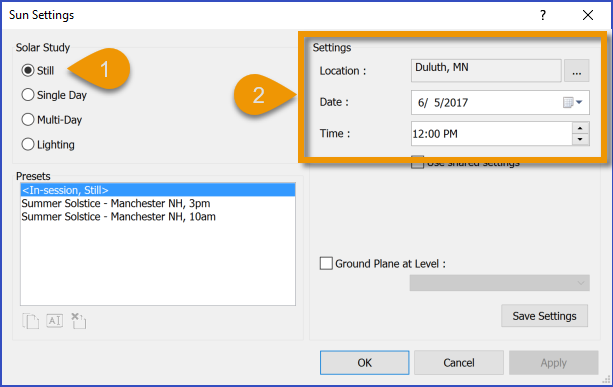Increase time with the up spinner arrow
The image size is (613, 387).
point(581,128)
